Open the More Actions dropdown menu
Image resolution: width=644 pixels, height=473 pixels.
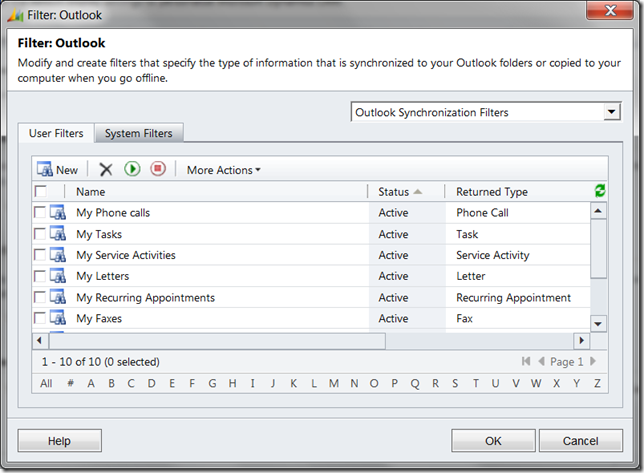[224, 170]
